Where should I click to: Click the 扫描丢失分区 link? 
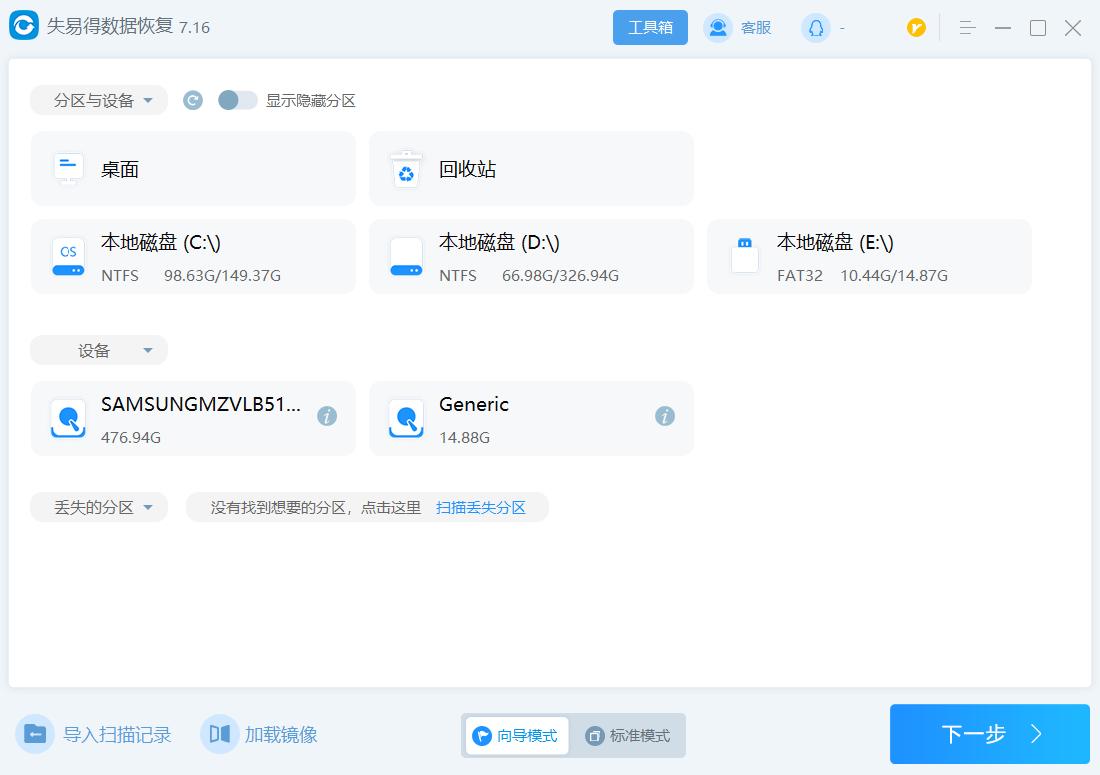(x=483, y=507)
